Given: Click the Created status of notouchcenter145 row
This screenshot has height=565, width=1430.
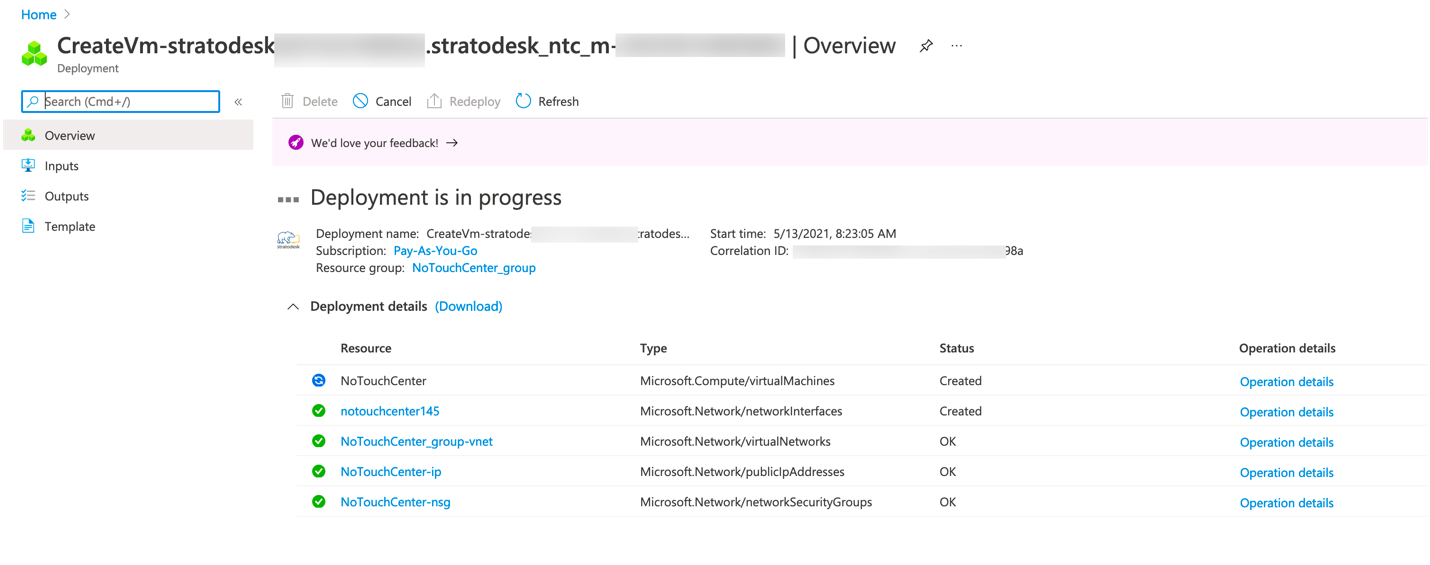Looking at the screenshot, I should 960,411.
